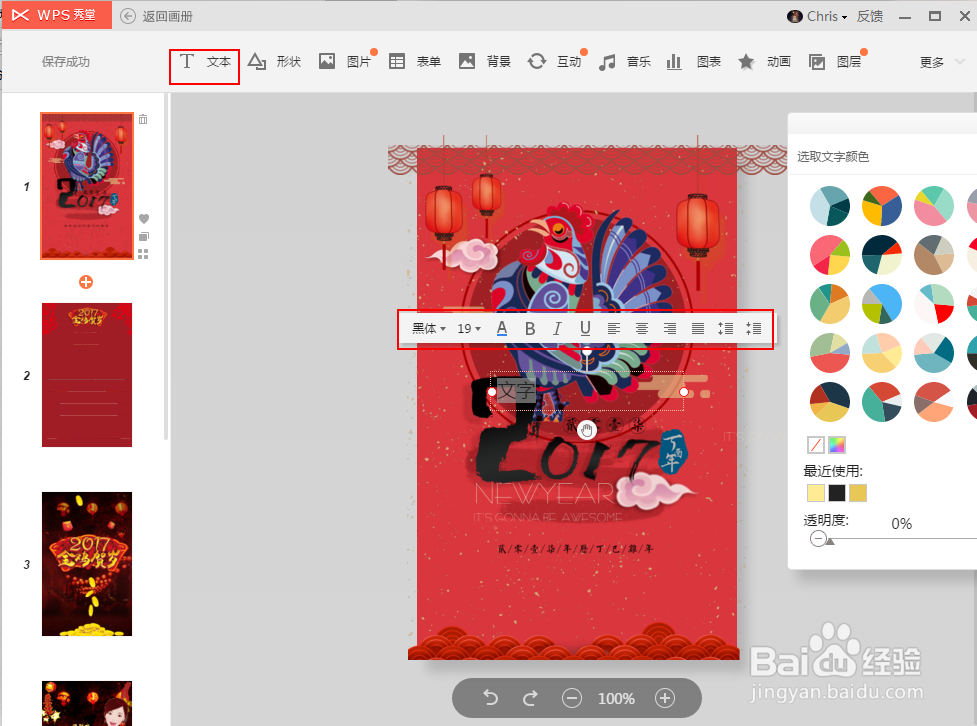The height and width of the screenshot is (726, 977).
Task: Open the 动画 animation tool
Action: click(x=764, y=62)
